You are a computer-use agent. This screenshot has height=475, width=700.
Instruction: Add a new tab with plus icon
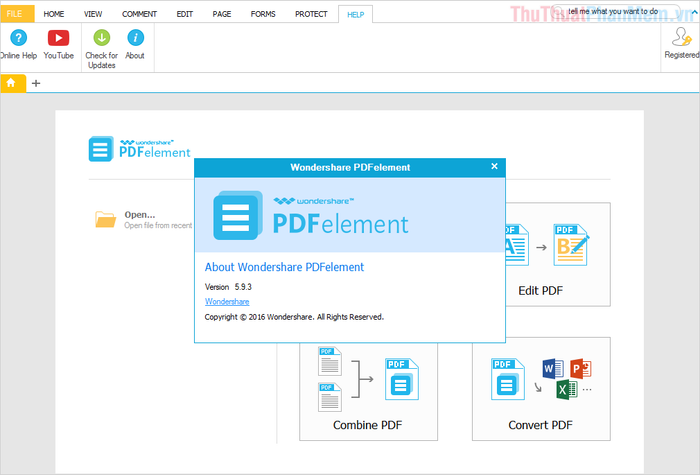coord(36,83)
